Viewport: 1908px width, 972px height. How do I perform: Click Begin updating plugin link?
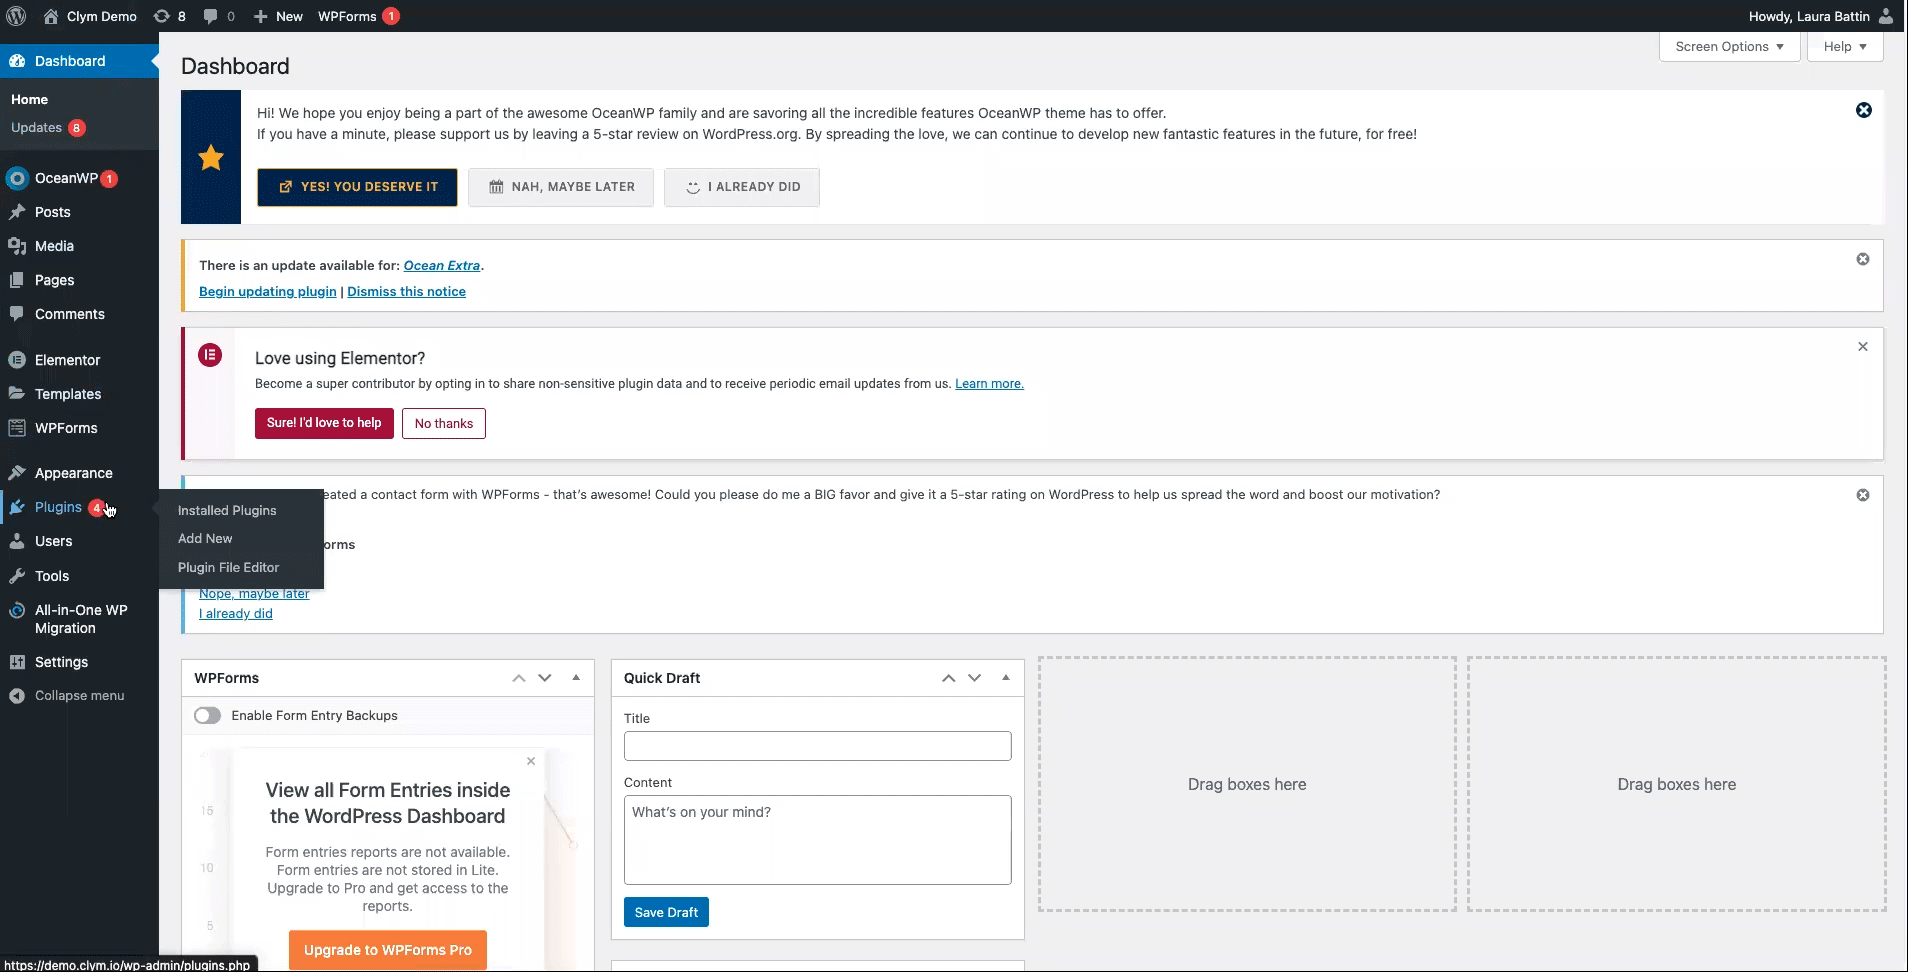[268, 292]
